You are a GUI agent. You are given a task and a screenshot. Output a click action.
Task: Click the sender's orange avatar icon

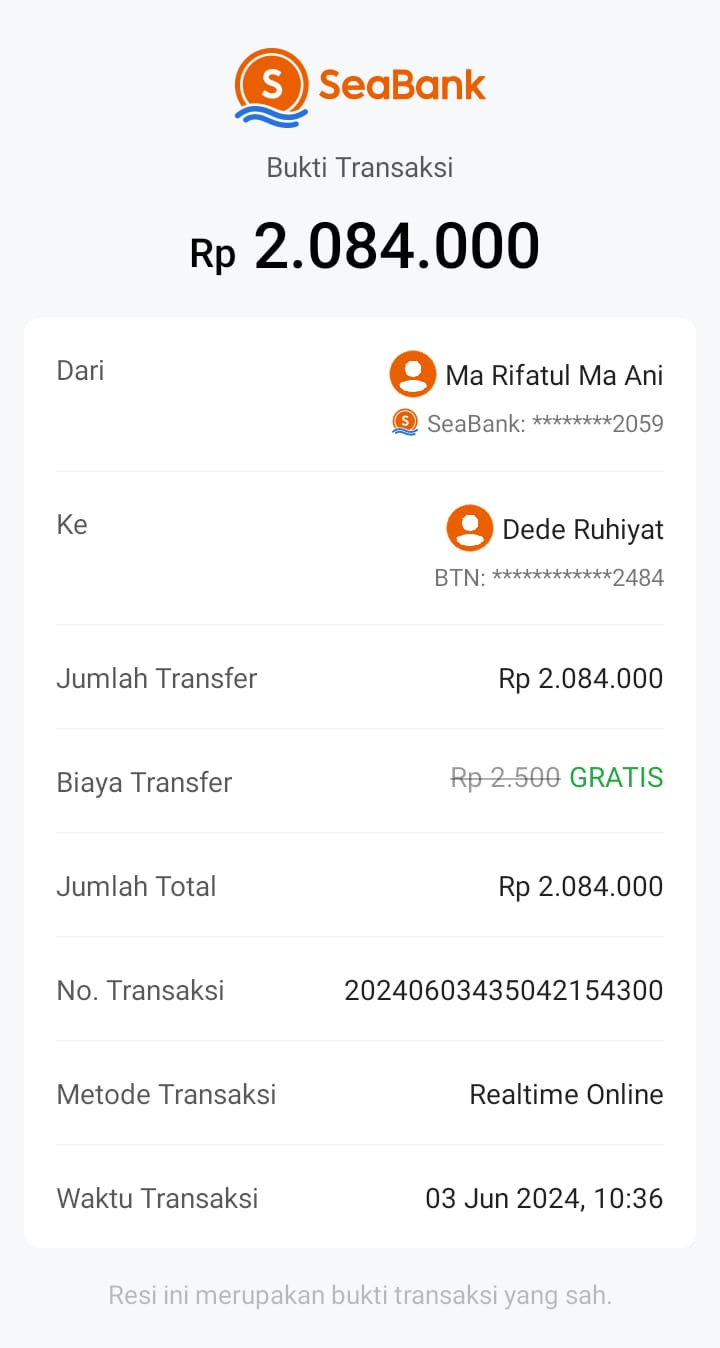point(412,375)
